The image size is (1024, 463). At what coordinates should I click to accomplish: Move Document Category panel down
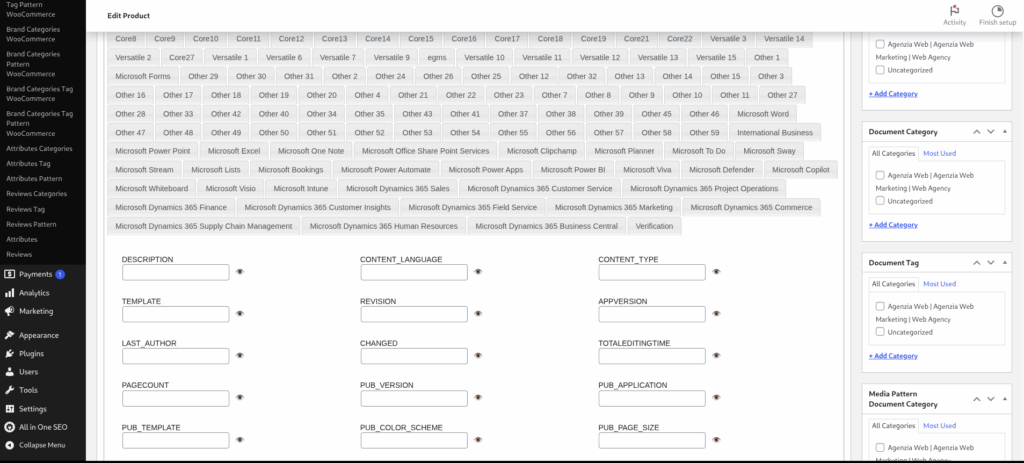pyautogui.click(x=991, y=132)
